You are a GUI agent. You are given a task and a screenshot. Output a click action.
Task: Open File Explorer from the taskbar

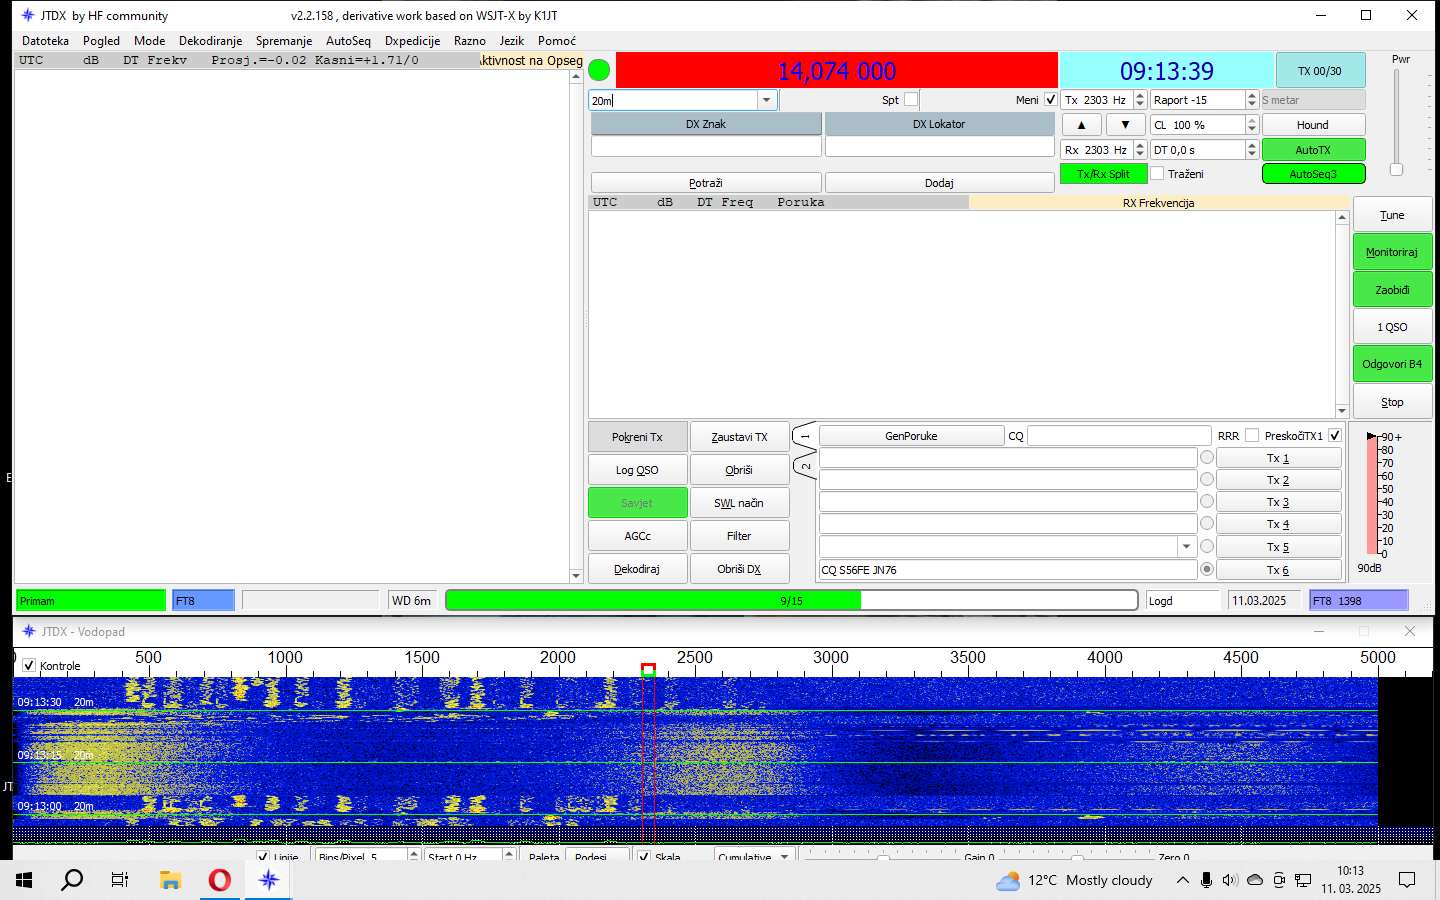click(170, 880)
